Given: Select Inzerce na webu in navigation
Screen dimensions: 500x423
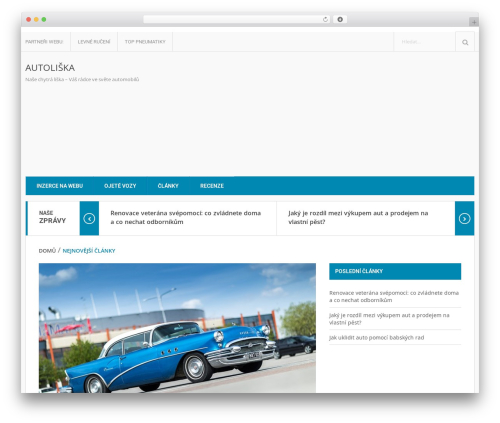Looking at the screenshot, I should [x=60, y=186].
